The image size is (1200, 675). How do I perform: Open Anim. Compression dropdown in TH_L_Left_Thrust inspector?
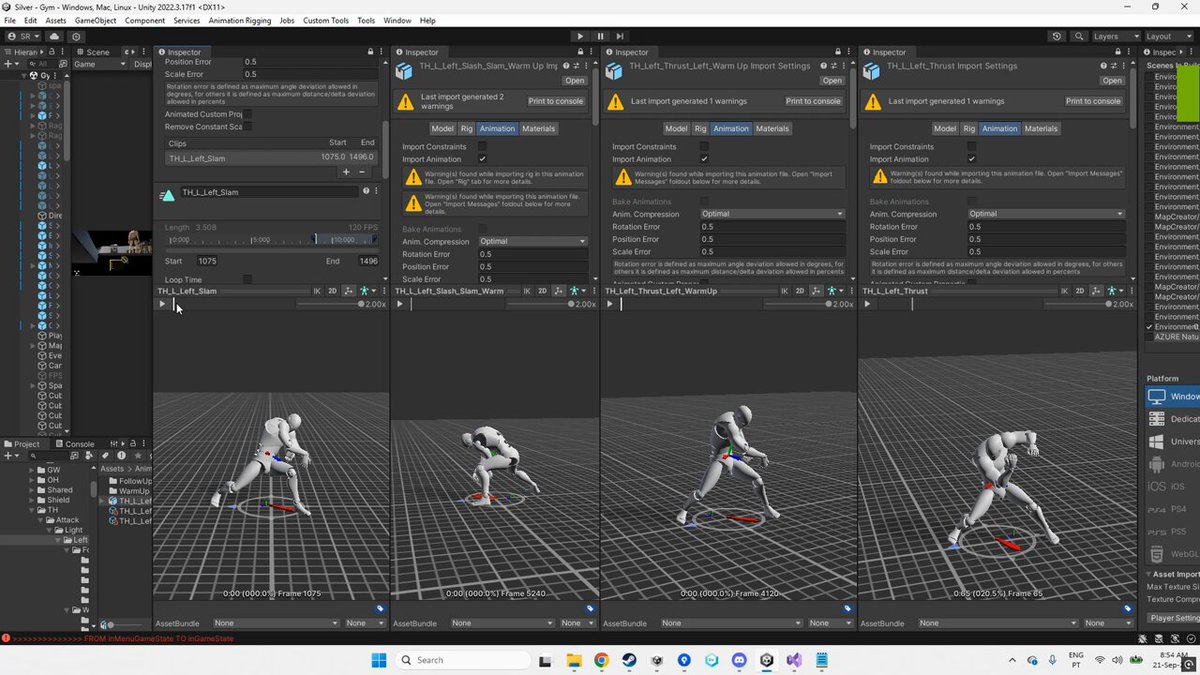point(1046,214)
